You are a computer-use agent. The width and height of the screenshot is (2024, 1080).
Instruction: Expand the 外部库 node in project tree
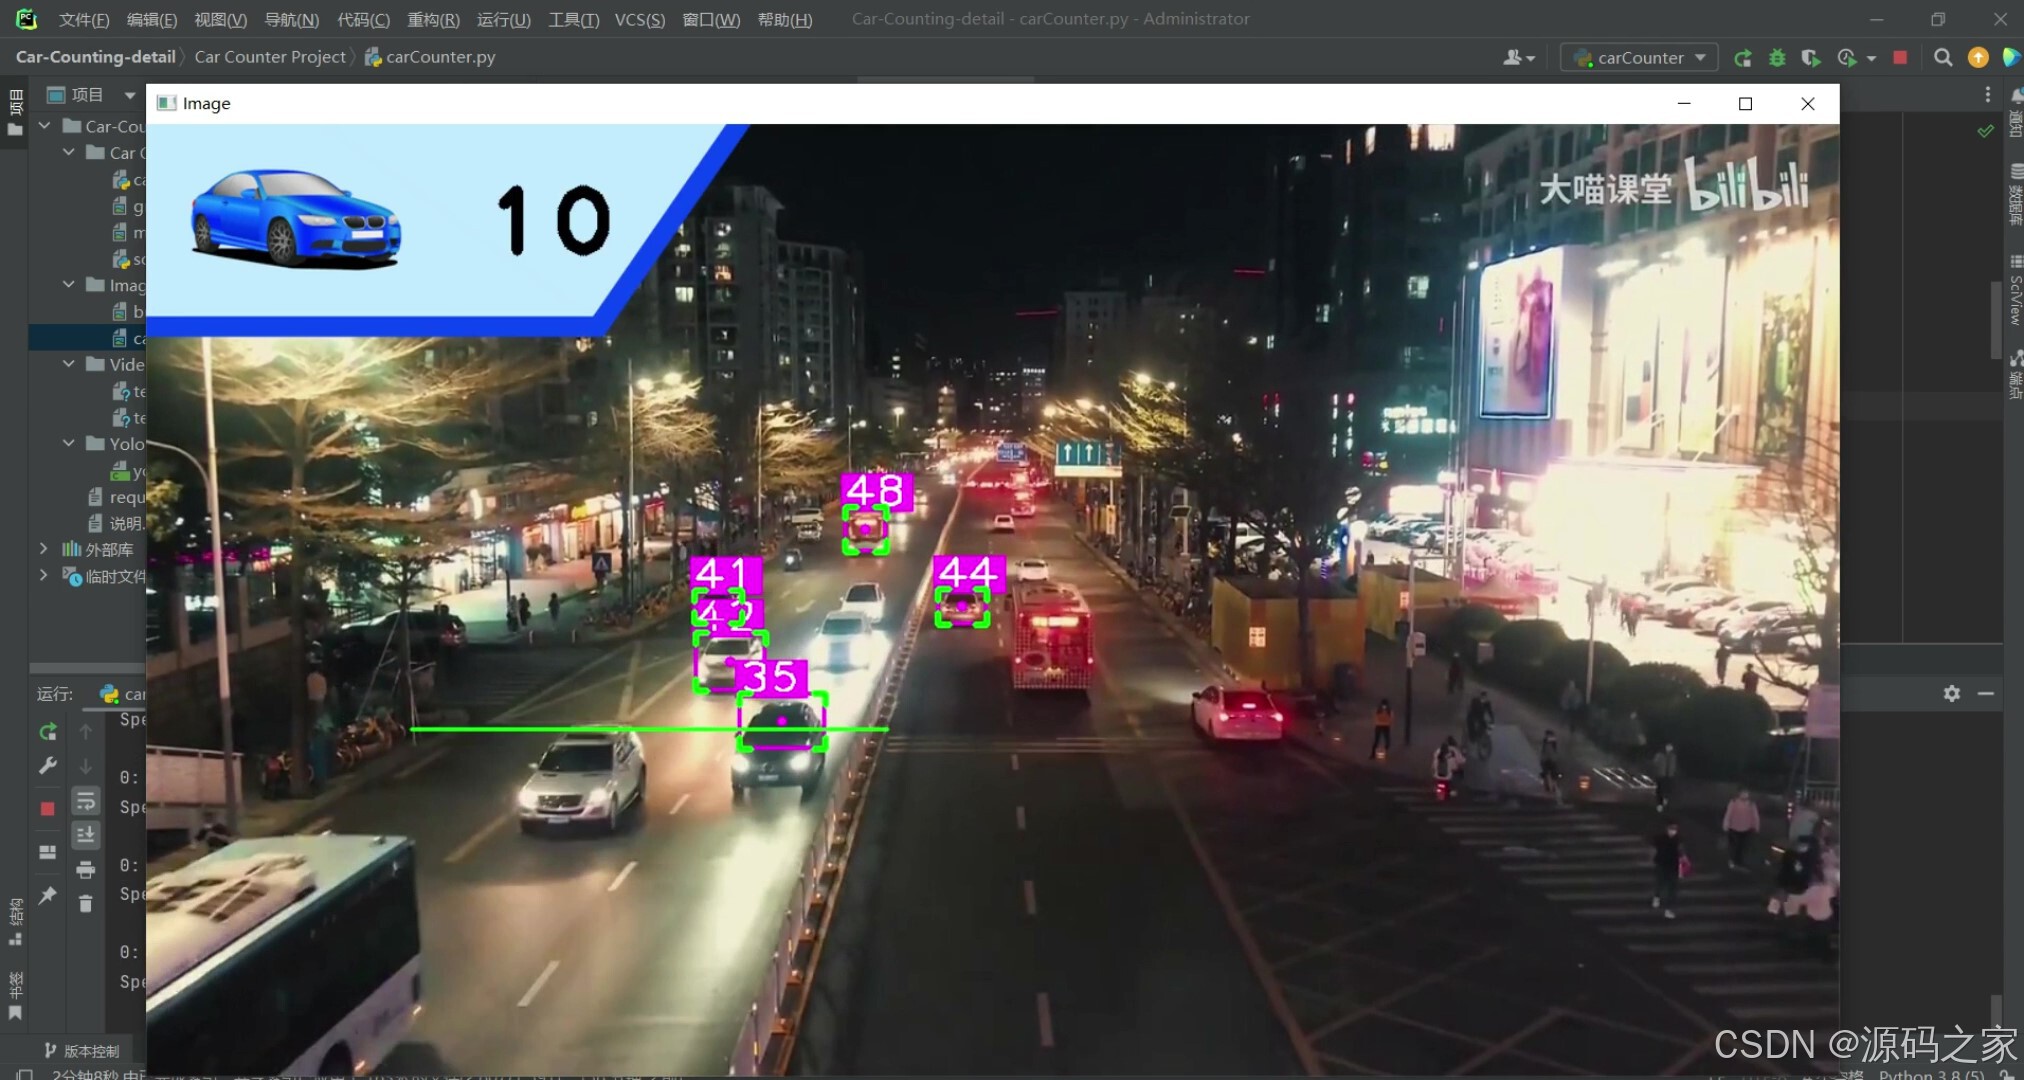click(x=43, y=549)
